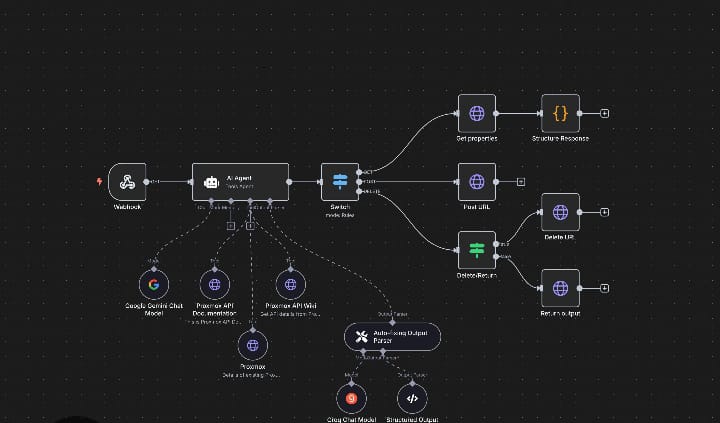Click the Switch node middle output connector
This screenshot has width=720, height=423.
[359, 182]
